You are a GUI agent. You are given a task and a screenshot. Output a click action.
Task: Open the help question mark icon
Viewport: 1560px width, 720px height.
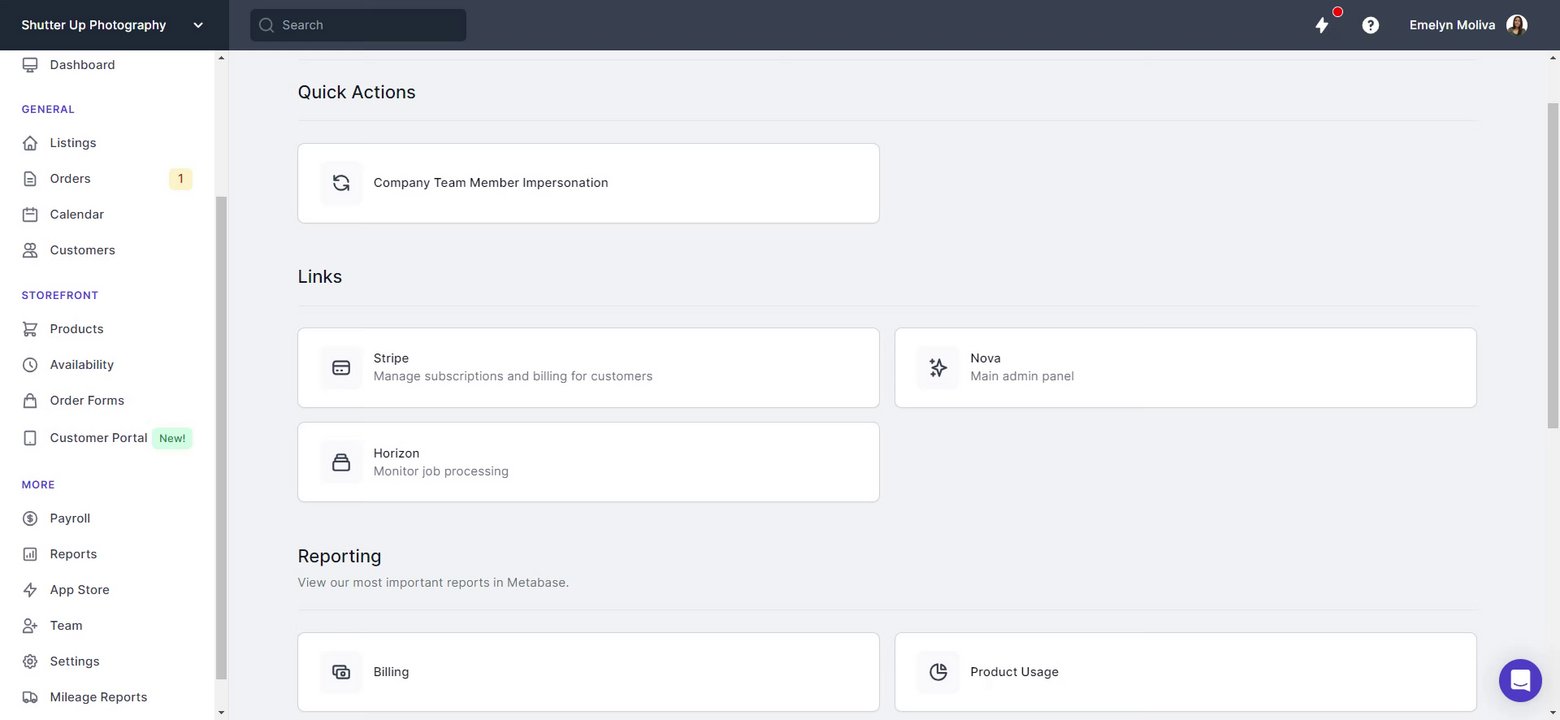[1371, 25]
